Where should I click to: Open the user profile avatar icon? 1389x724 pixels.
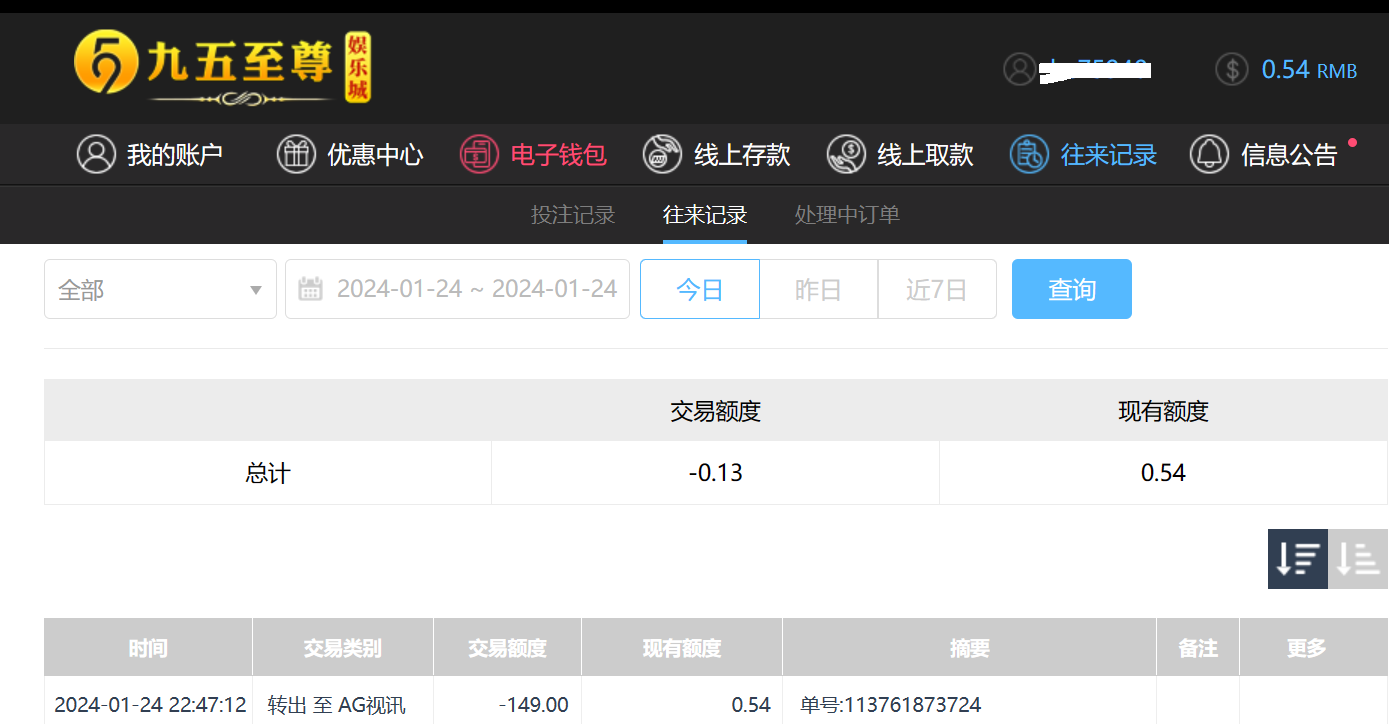point(1019,69)
